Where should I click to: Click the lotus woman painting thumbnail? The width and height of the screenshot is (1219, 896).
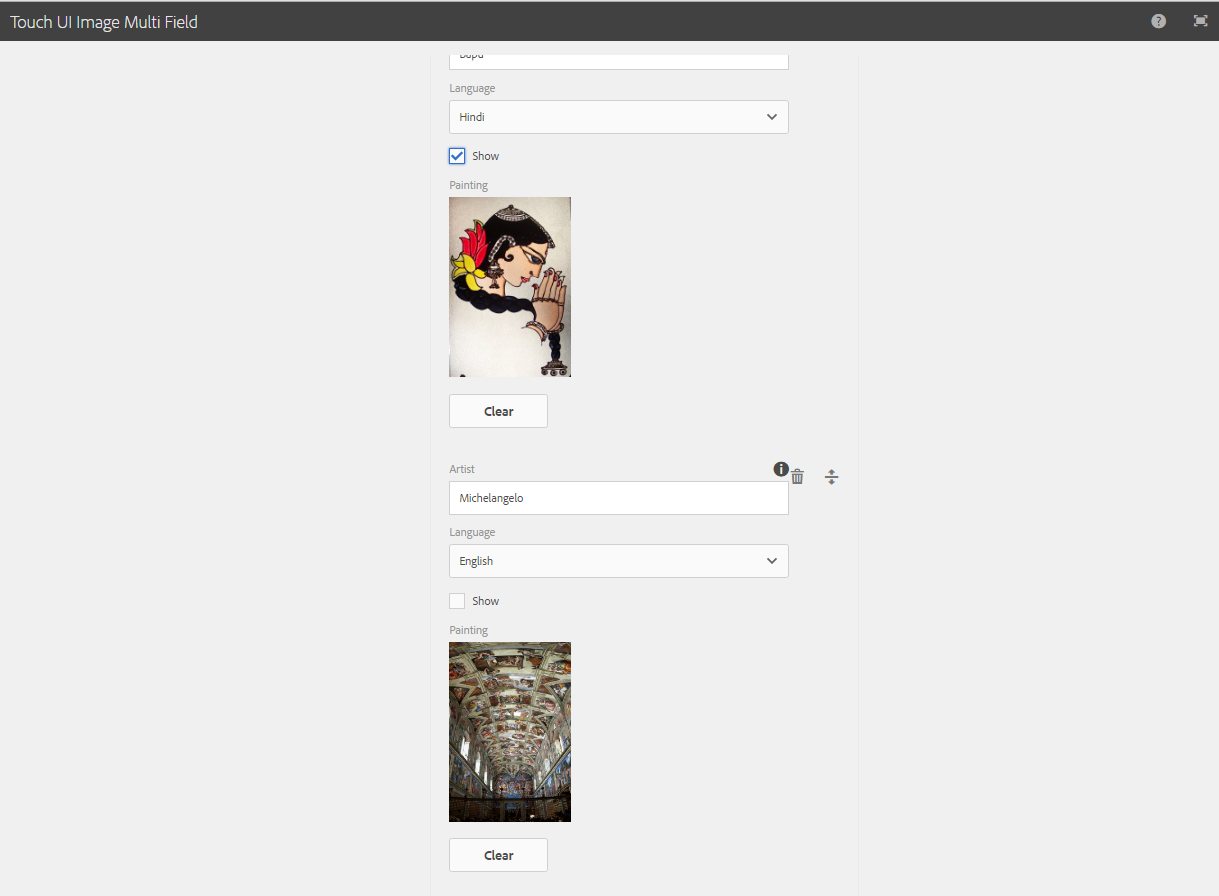pos(510,287)
